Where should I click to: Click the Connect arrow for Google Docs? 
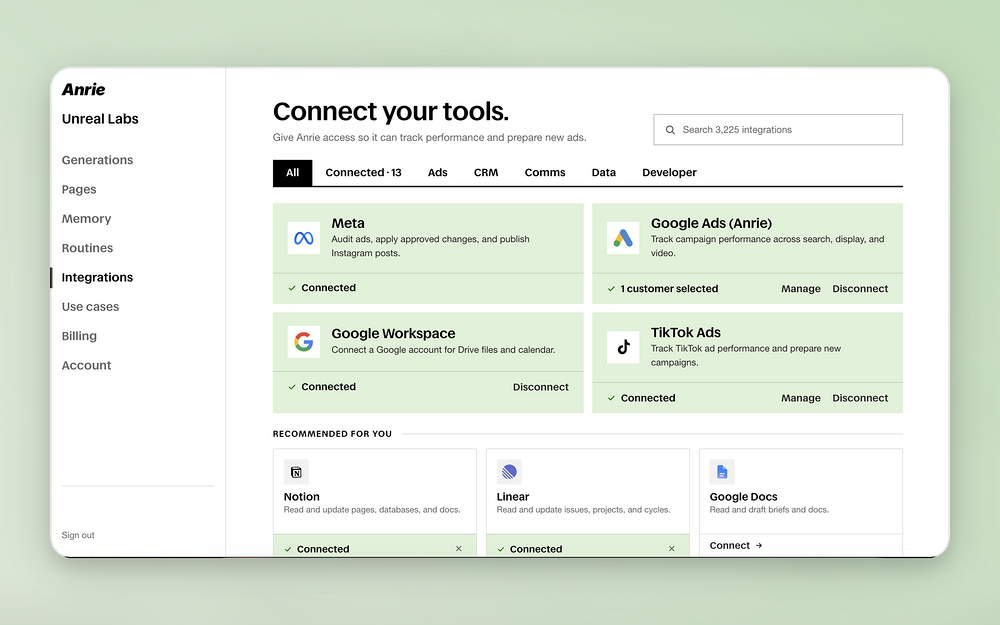coord(759,546)
